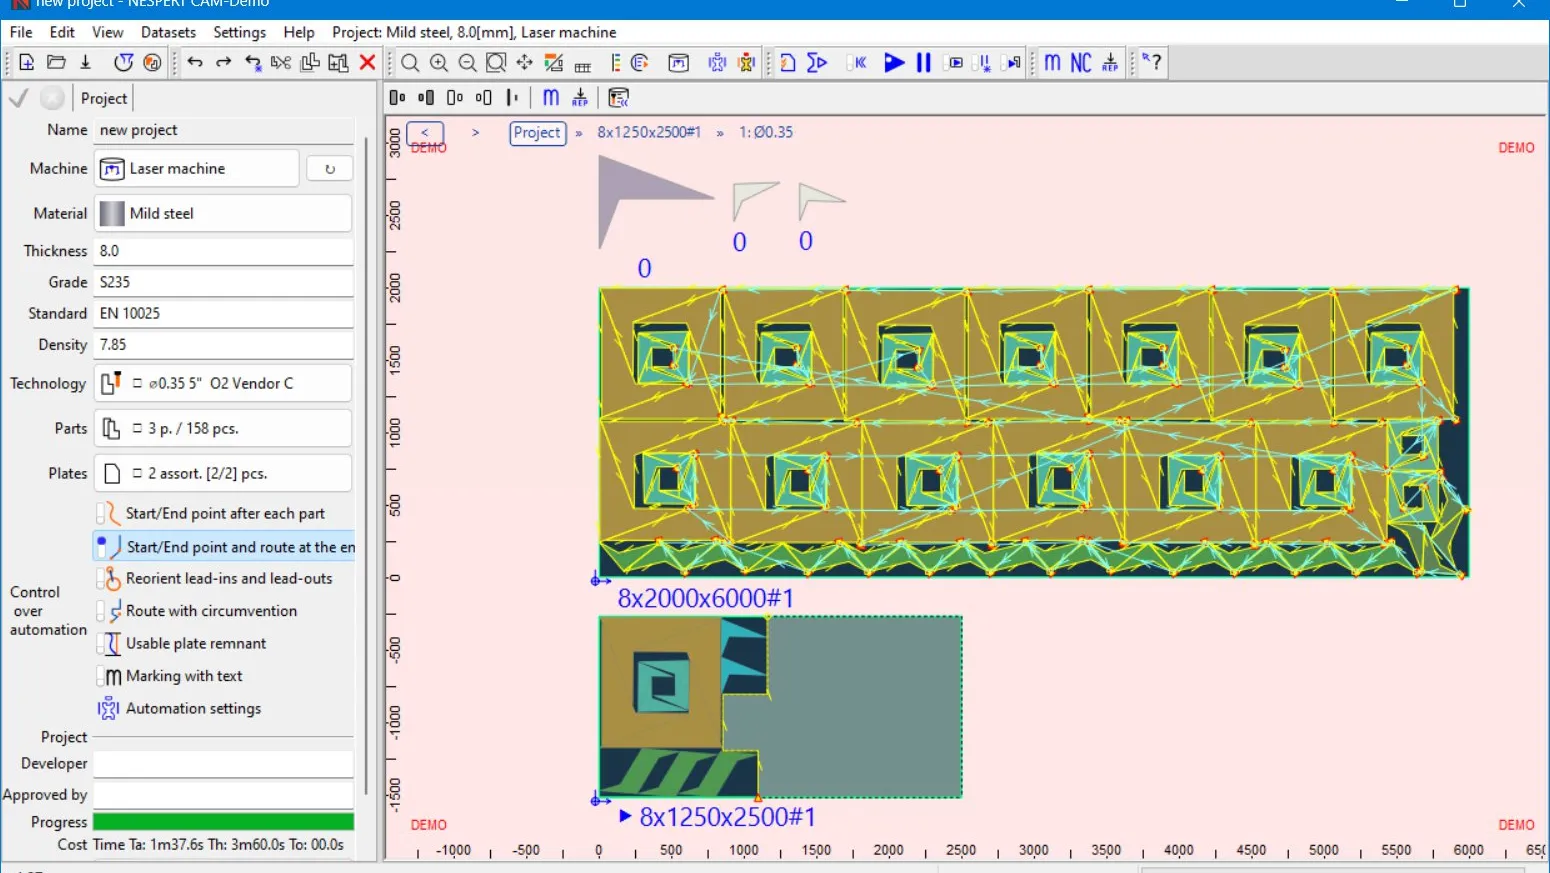The width and height of the screenshot is (1550, 873).
Task: Delete selection with the red X button
Action: tap(368, 62)
